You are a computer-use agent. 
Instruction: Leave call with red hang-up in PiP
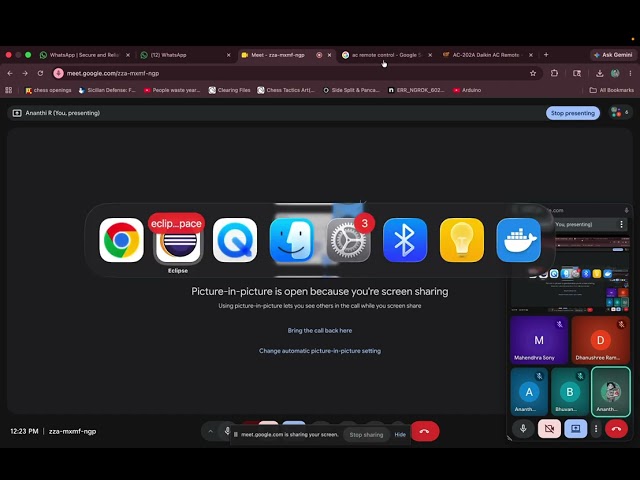click(616, 429)
